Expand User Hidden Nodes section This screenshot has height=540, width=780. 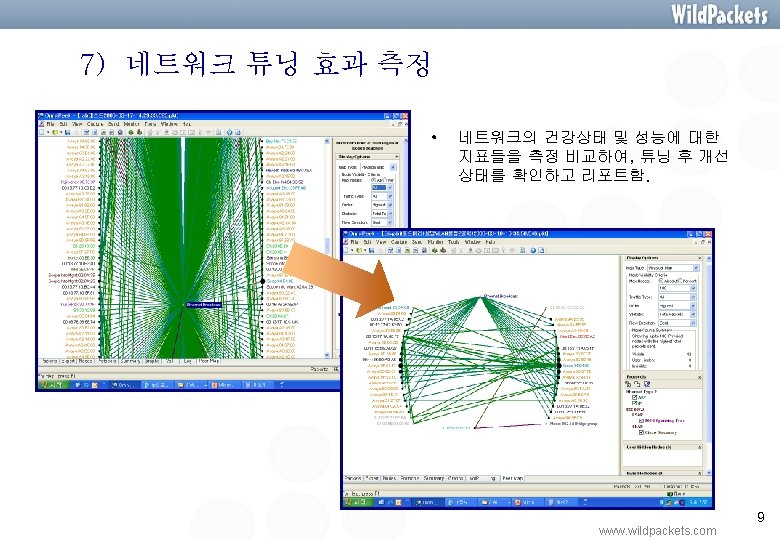[x=699, y=448]
